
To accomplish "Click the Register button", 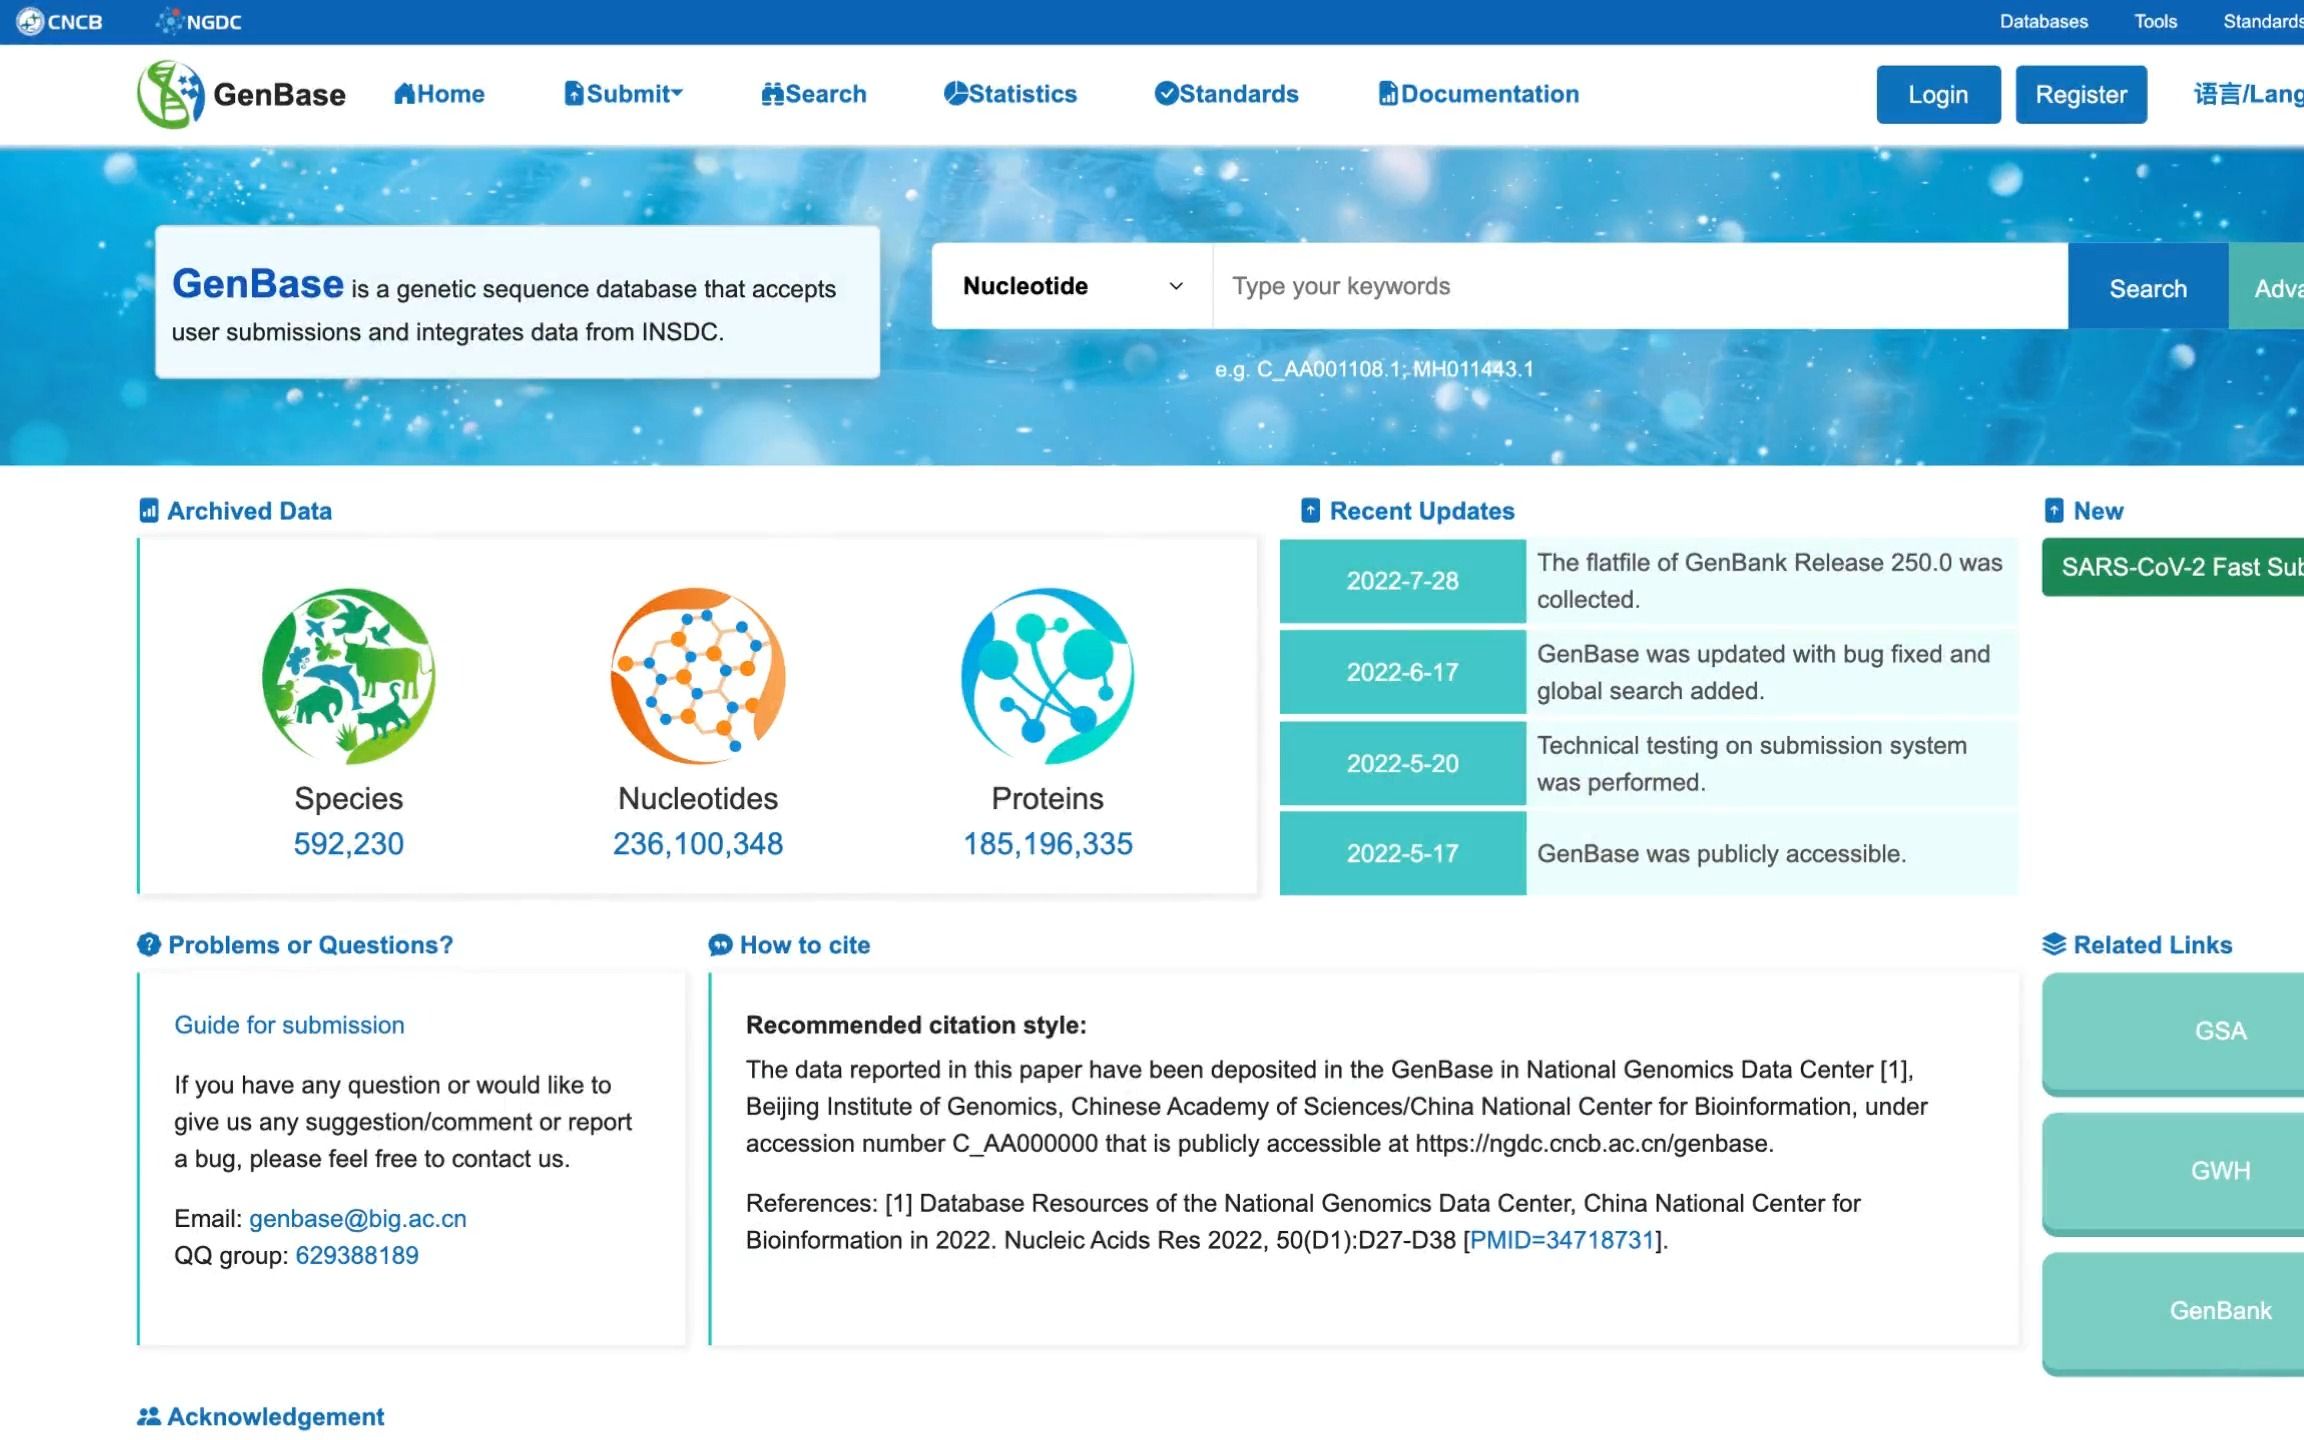I will (x=2081, y=95).
